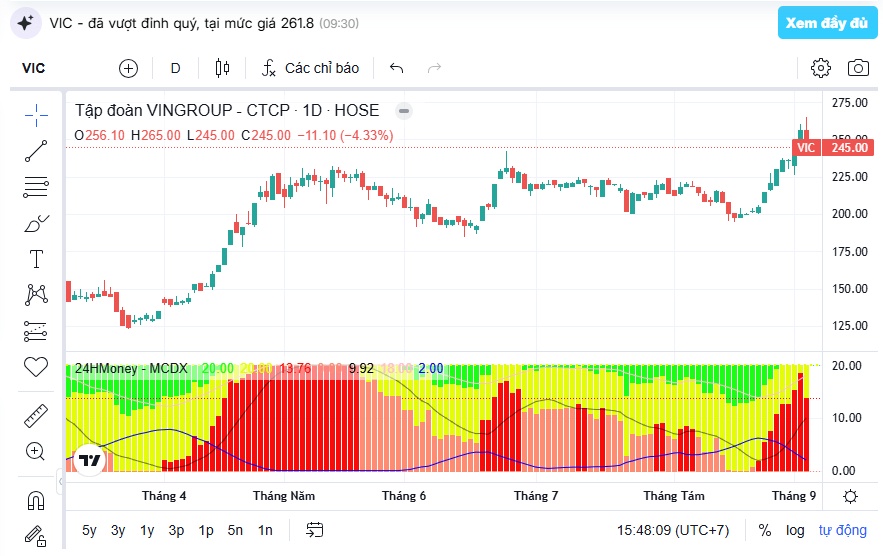Activate the zoom in tool
Image resolution: width=883 pixels, height=556 pixels.
35,451
